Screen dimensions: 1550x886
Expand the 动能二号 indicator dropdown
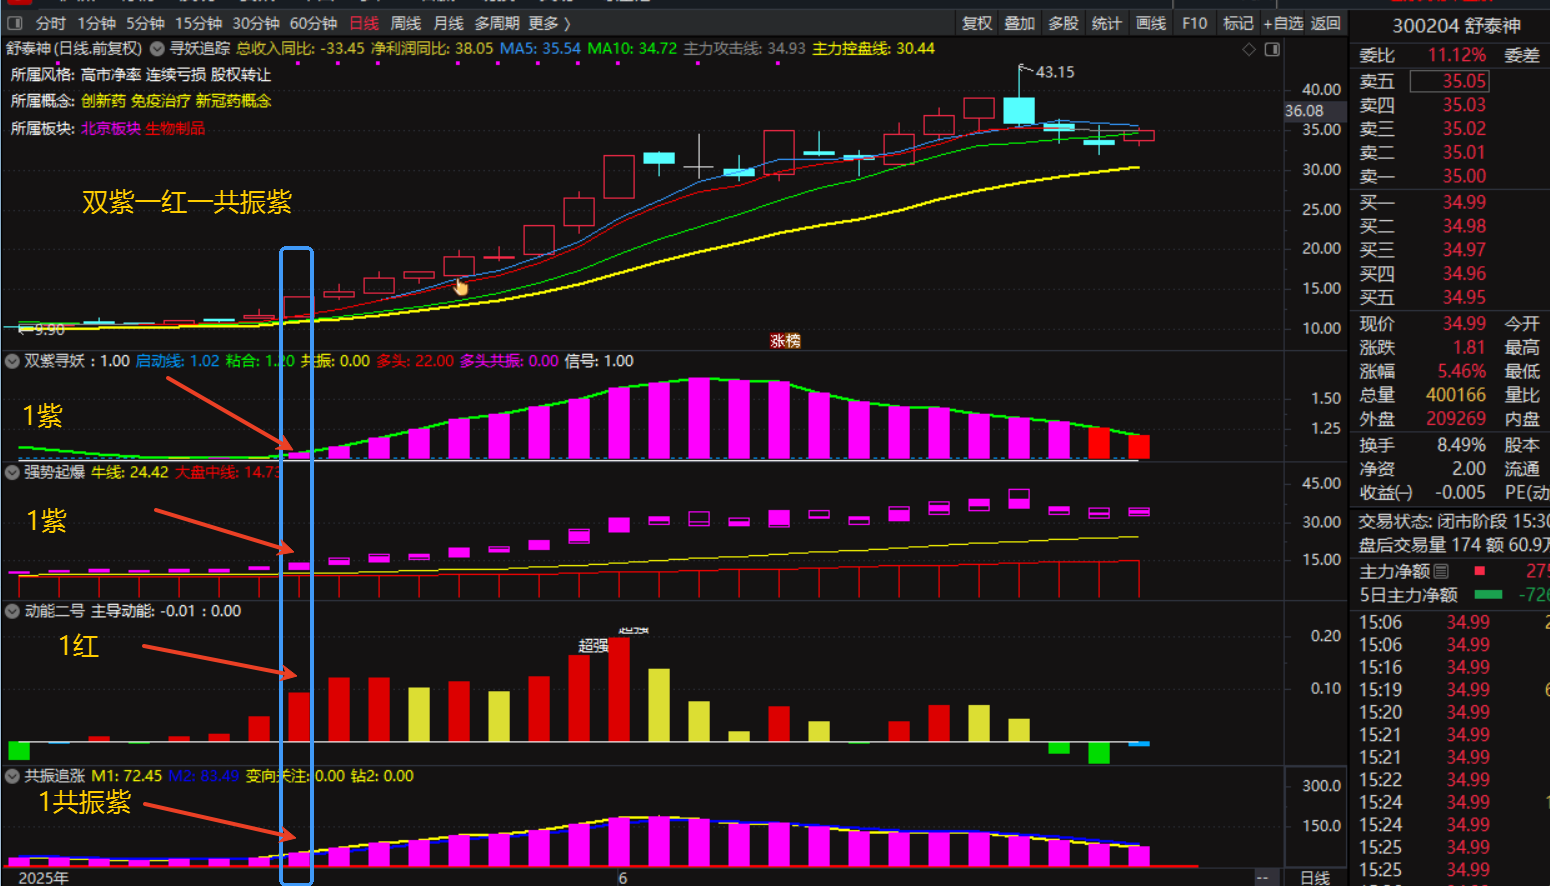(x=13, y=611)
